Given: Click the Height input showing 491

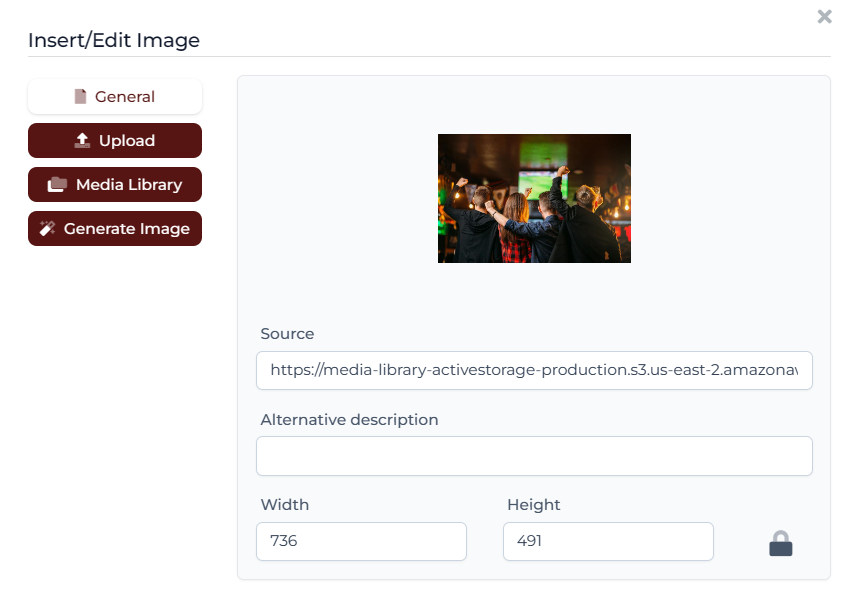Looking at the screenshot, I should [x=608, y=541].
